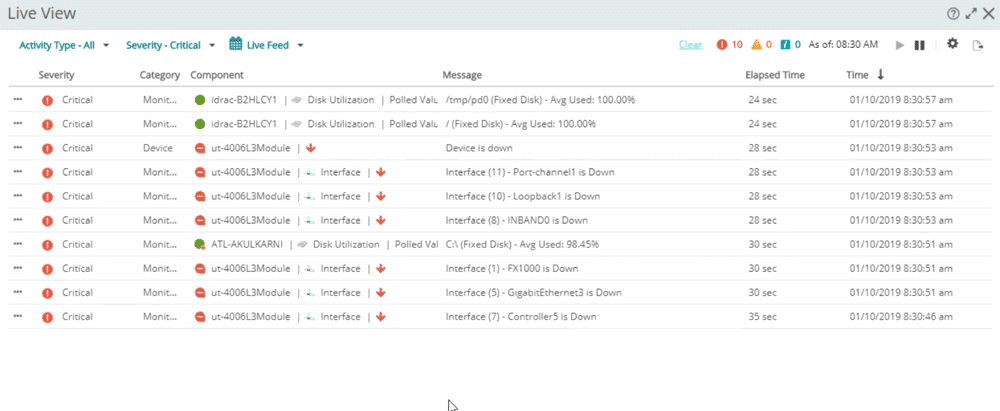1000x411 pixels.
Task: Sort by Component column header
Action: [217, 75]
